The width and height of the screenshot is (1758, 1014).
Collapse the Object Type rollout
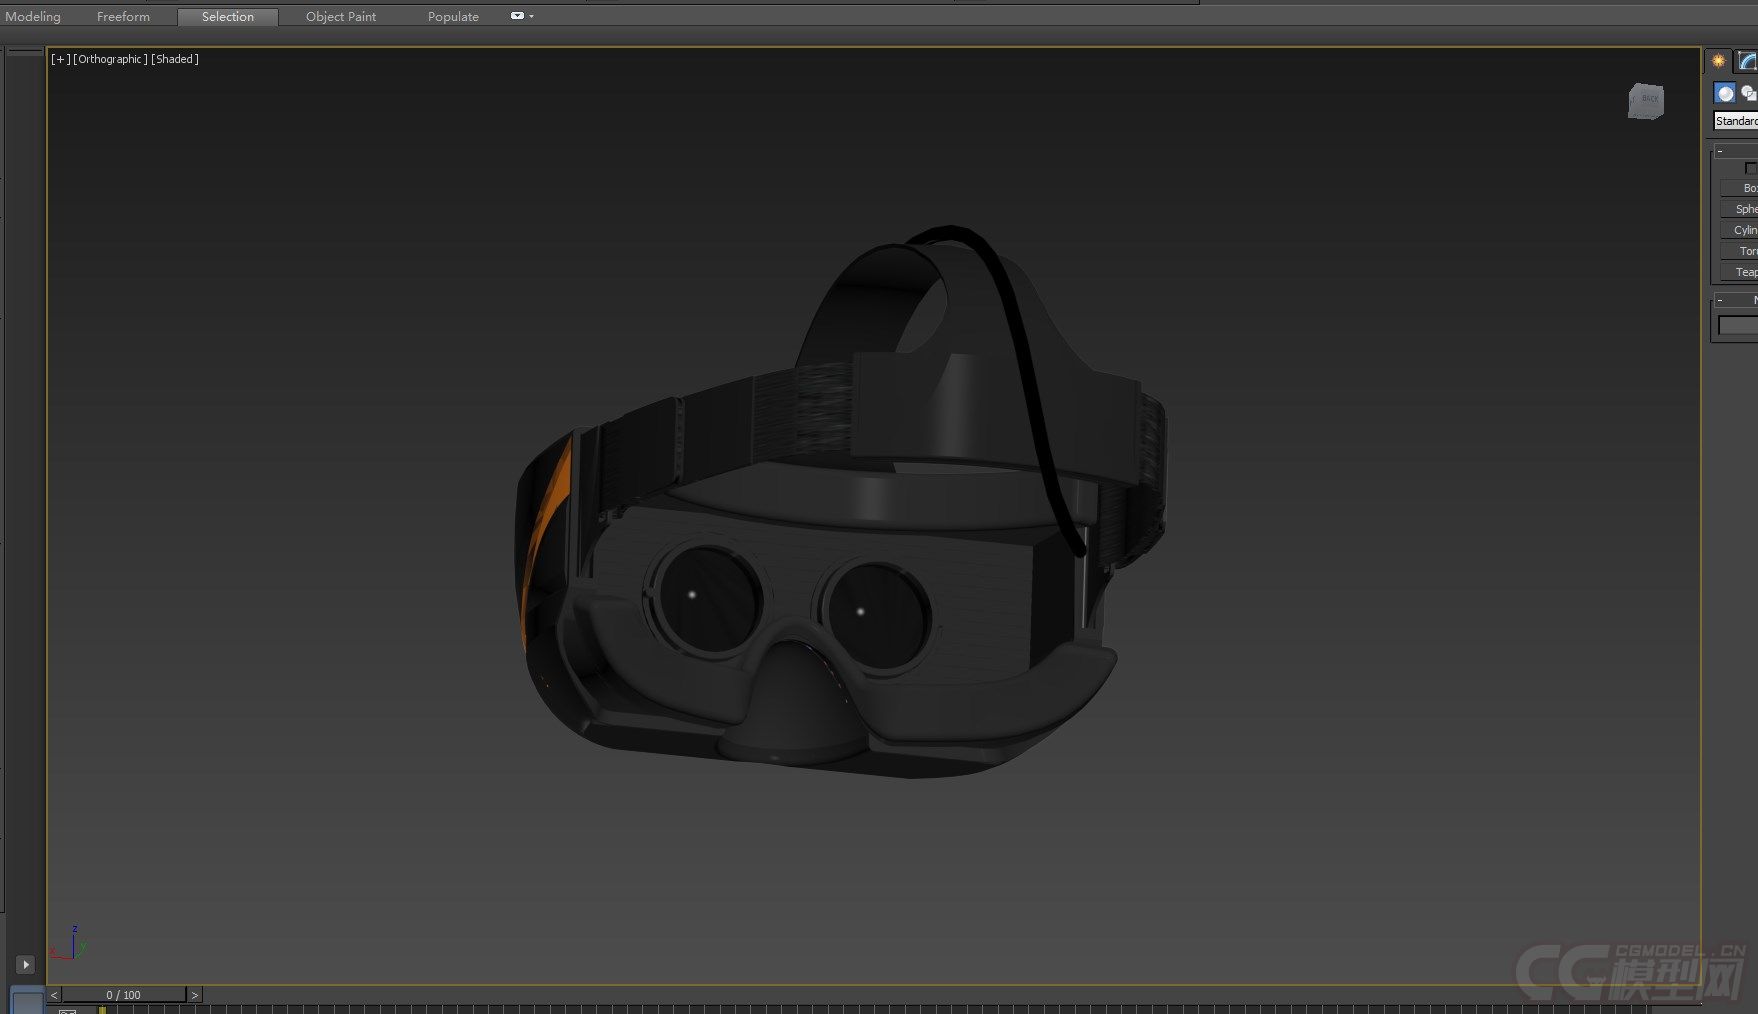tap(1720, 151)
